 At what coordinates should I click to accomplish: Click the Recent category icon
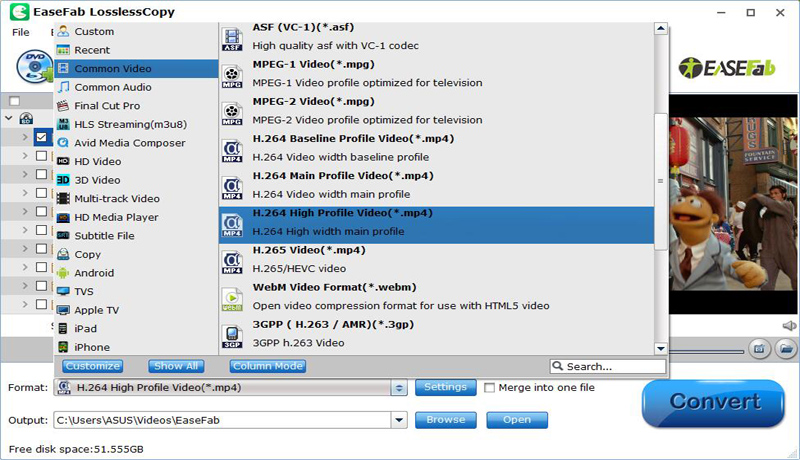click(x=63, y=50)
